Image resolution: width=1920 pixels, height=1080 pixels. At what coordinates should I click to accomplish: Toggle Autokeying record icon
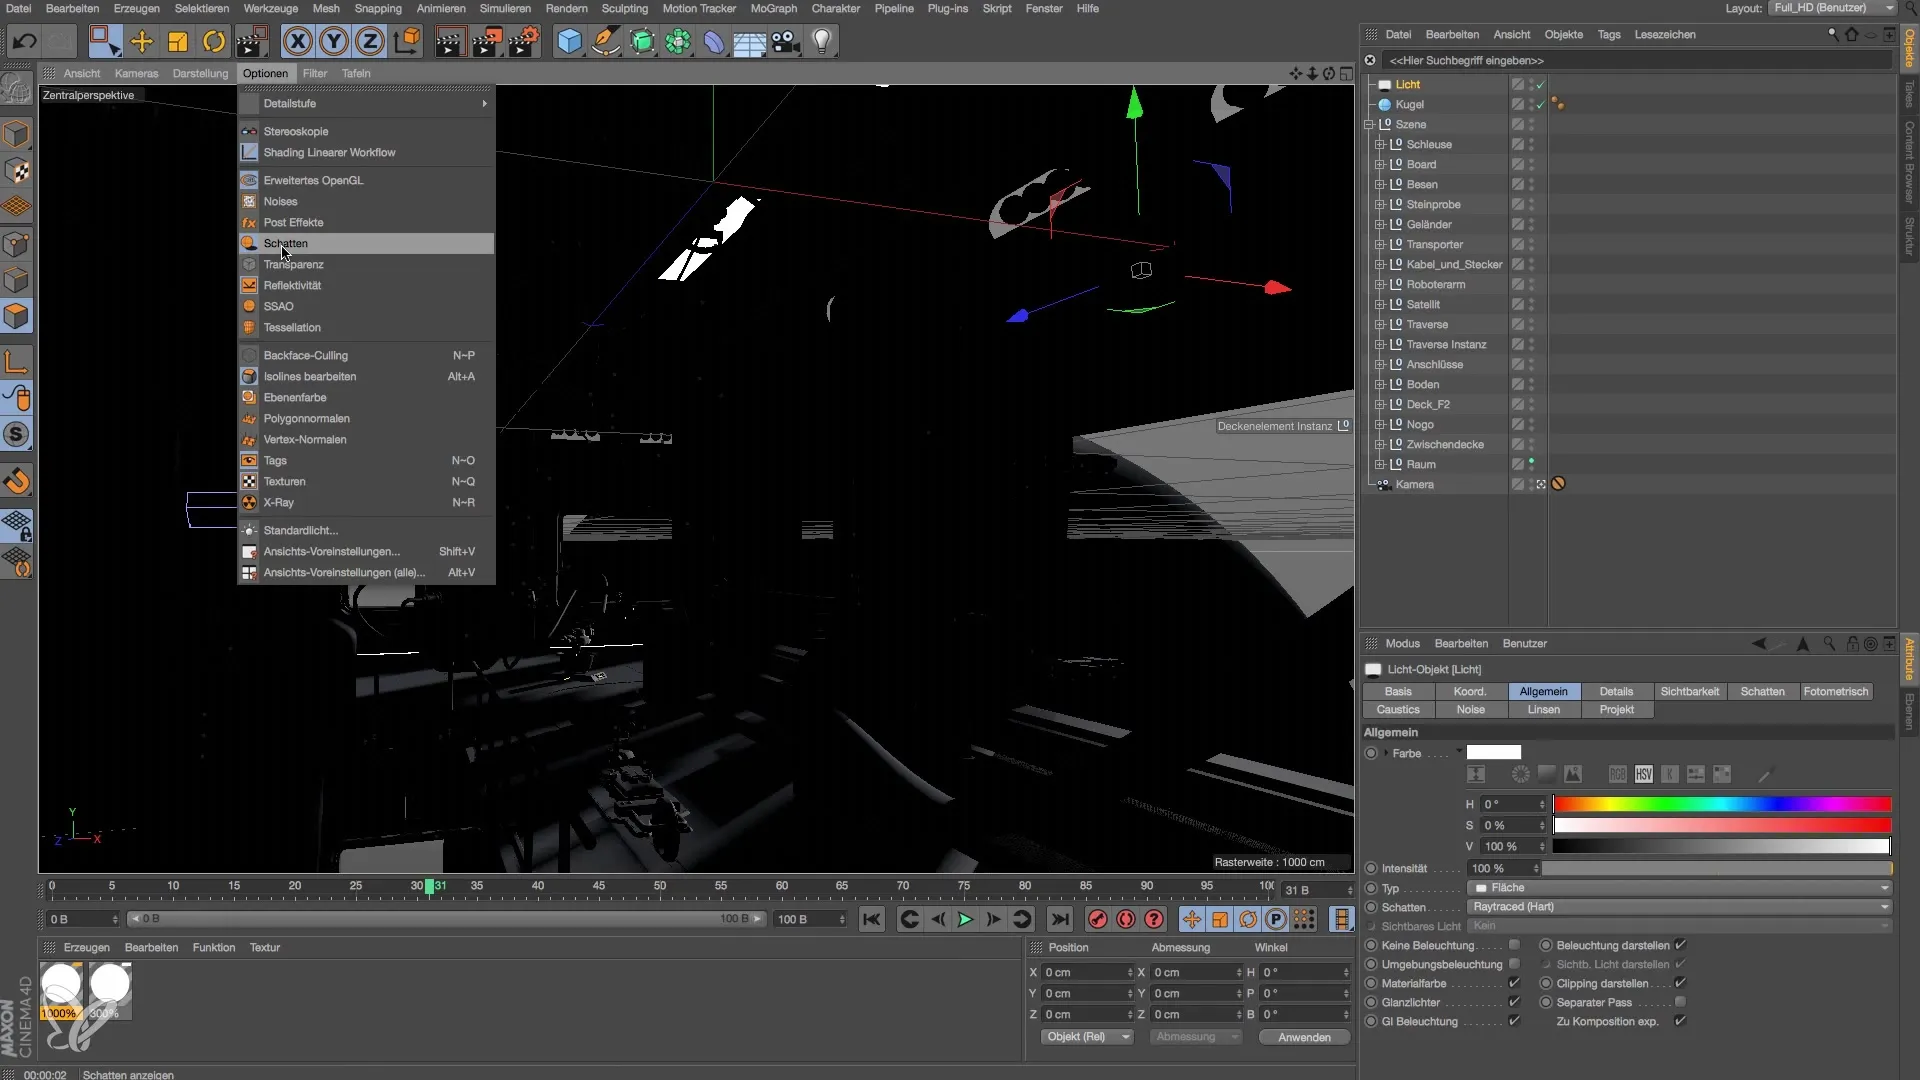pos(1126,919)
